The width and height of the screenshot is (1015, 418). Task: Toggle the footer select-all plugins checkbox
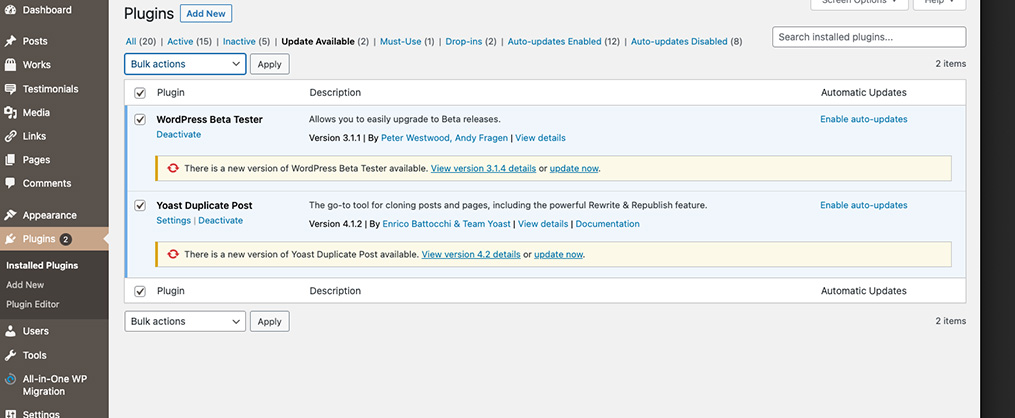coord(140,292)
